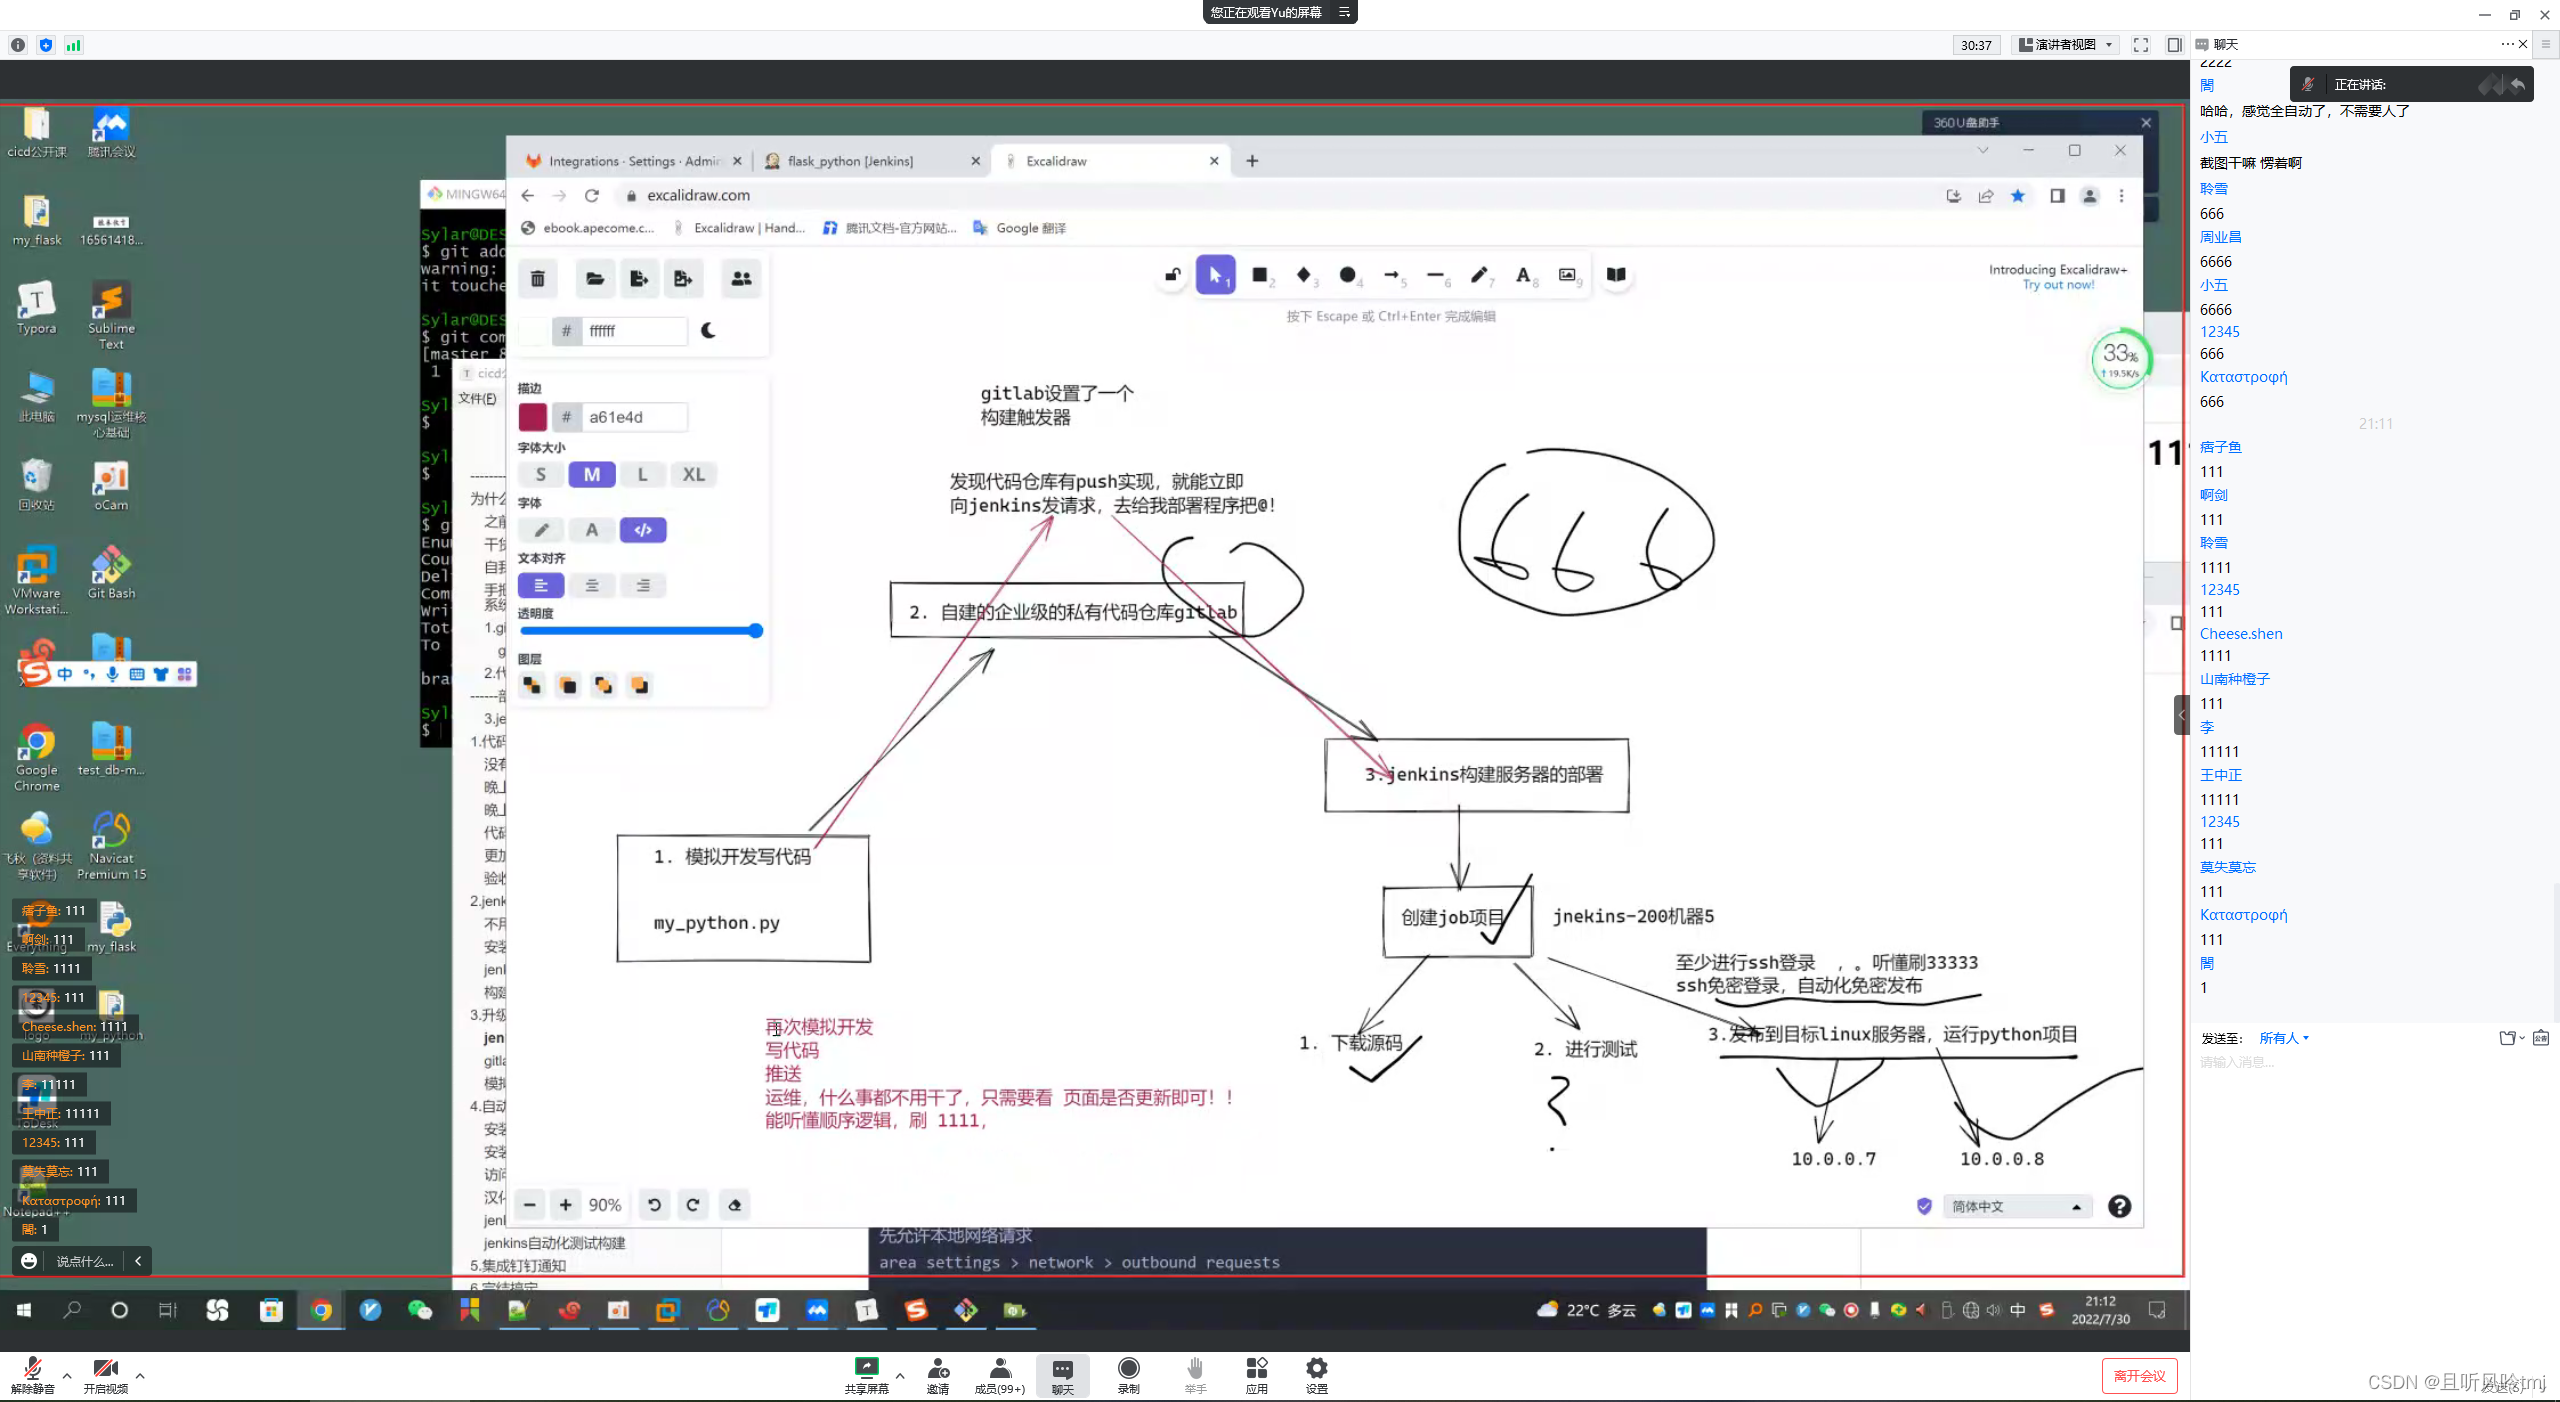Switch to Integrations Settings Admin tab
2560x1402 pixels.
(x=633, y=161)
